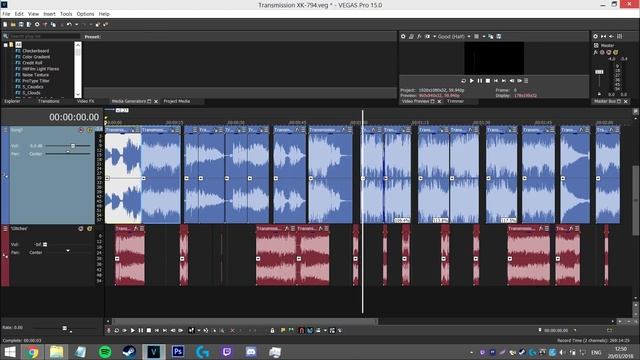Close the Media Generators panel

tap(156, 102)
